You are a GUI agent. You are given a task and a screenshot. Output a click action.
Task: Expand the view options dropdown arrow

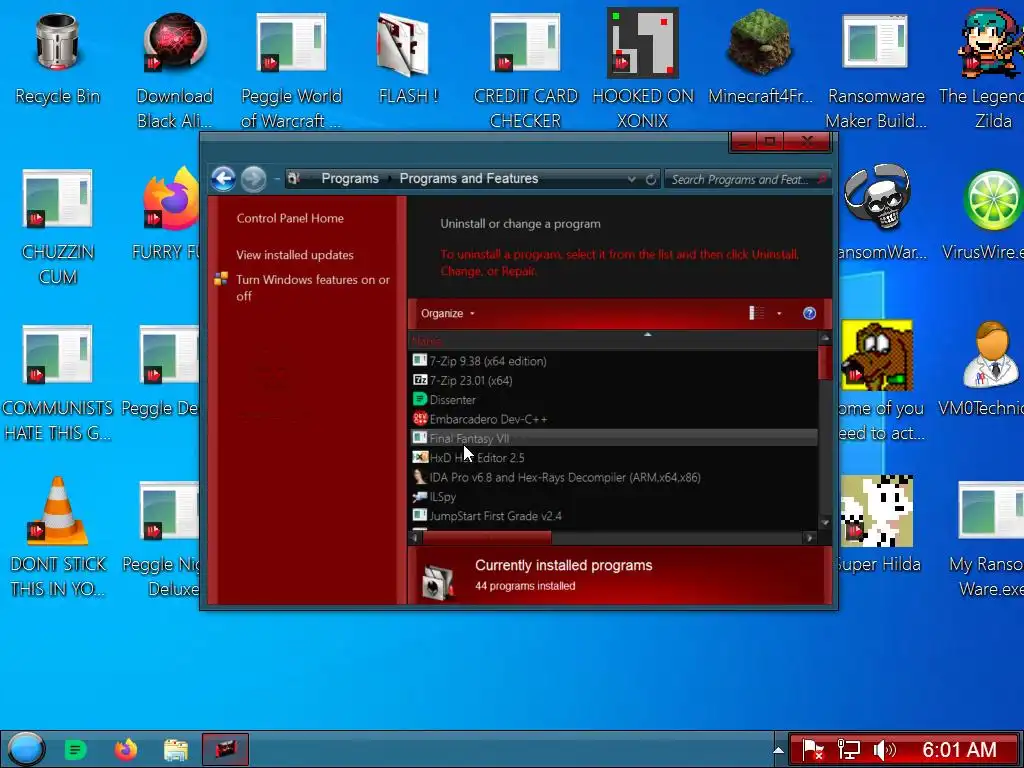coord(779,313)
